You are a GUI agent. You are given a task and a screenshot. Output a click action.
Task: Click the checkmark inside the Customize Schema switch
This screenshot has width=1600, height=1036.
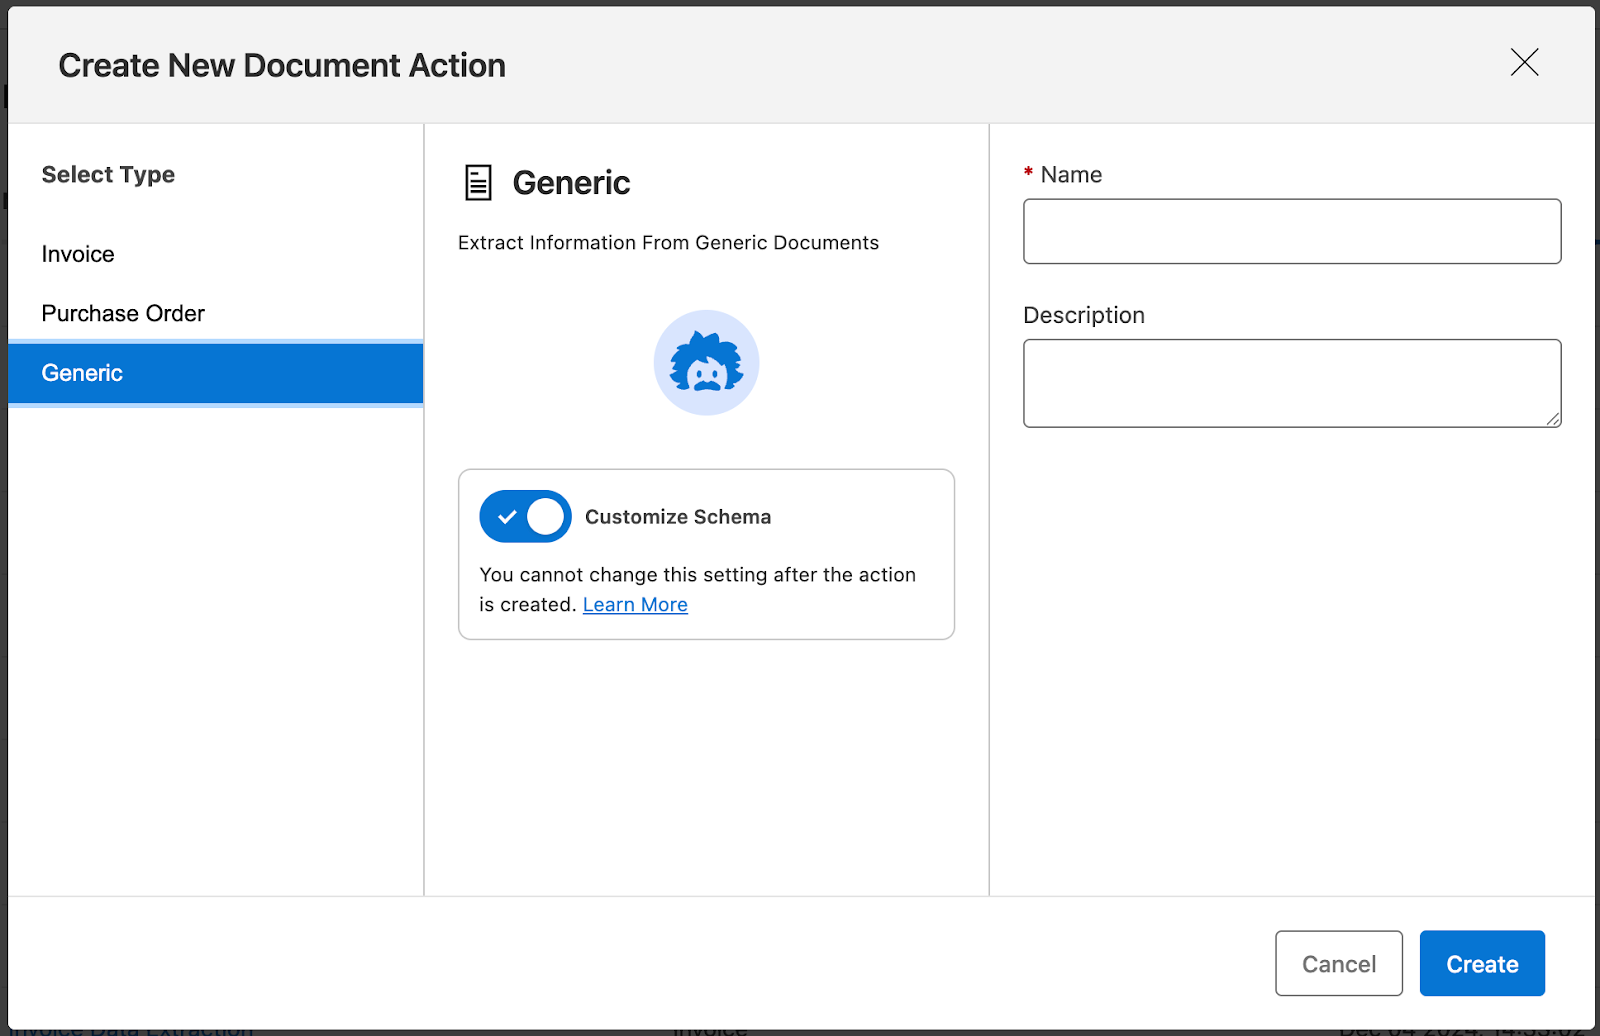point(505,516)
